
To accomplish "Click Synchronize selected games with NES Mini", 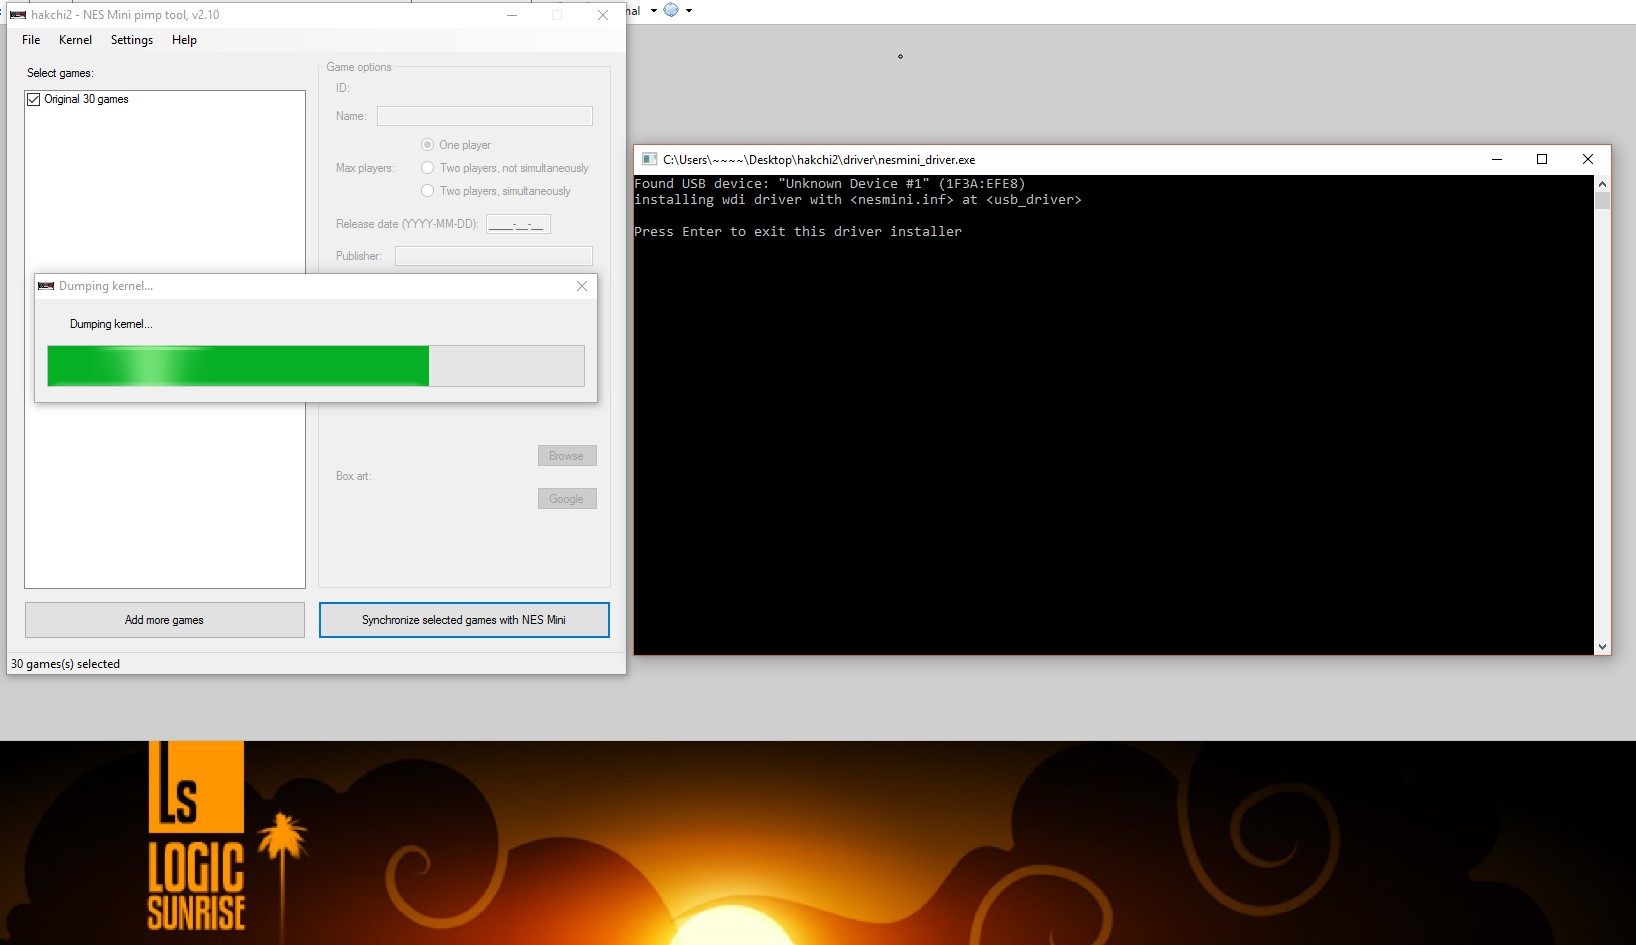I will pyautogui.click(x=464, y=620).
